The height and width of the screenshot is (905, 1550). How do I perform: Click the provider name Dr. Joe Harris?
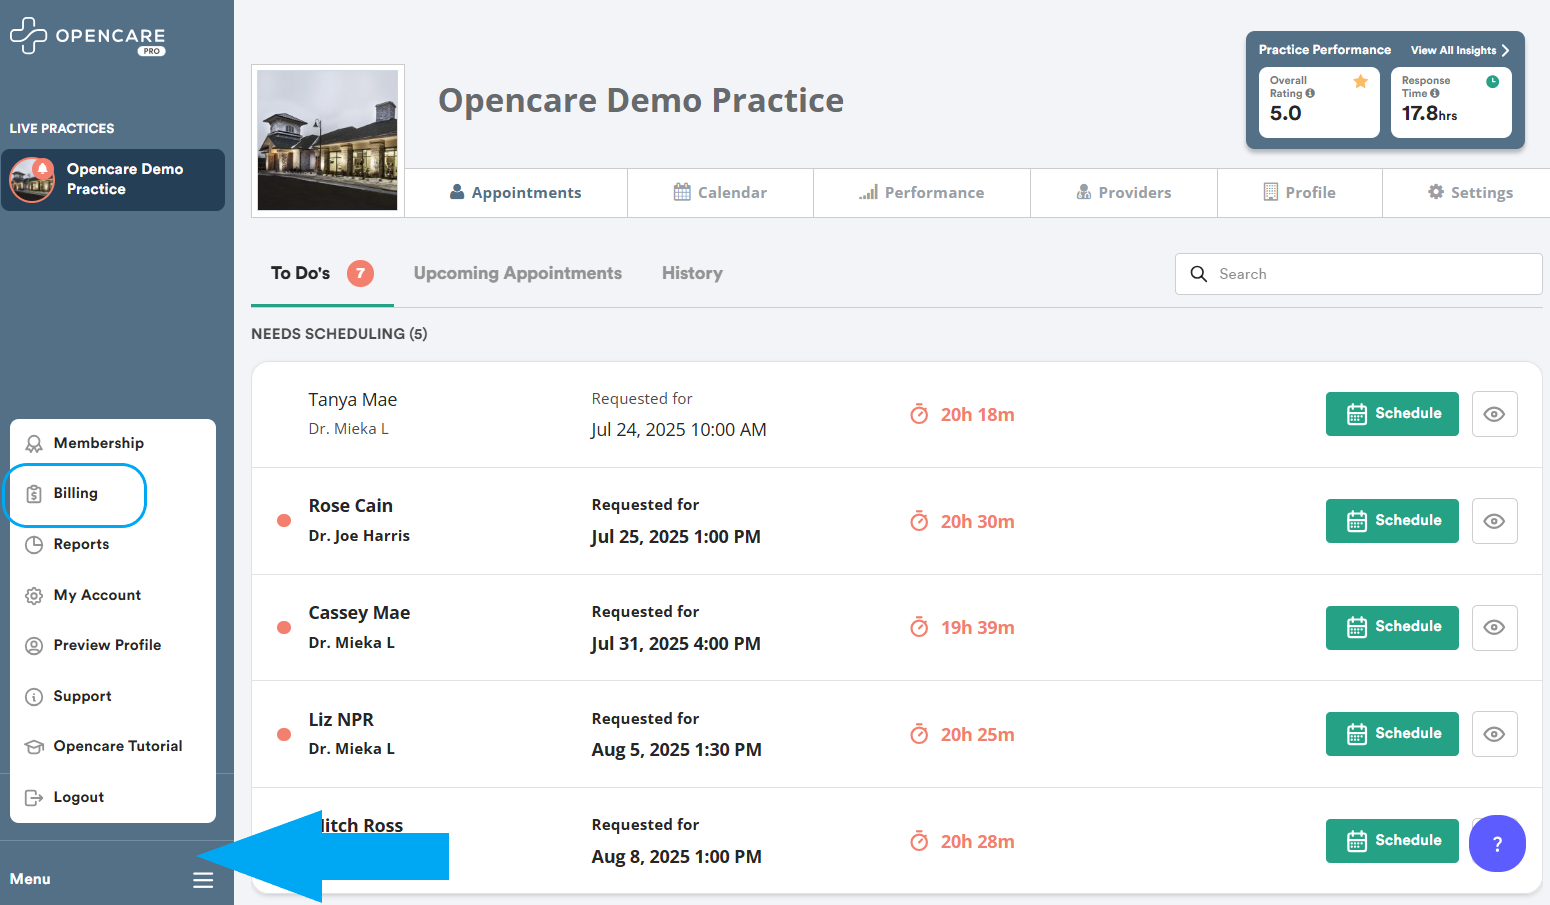(x=359, y=536)
